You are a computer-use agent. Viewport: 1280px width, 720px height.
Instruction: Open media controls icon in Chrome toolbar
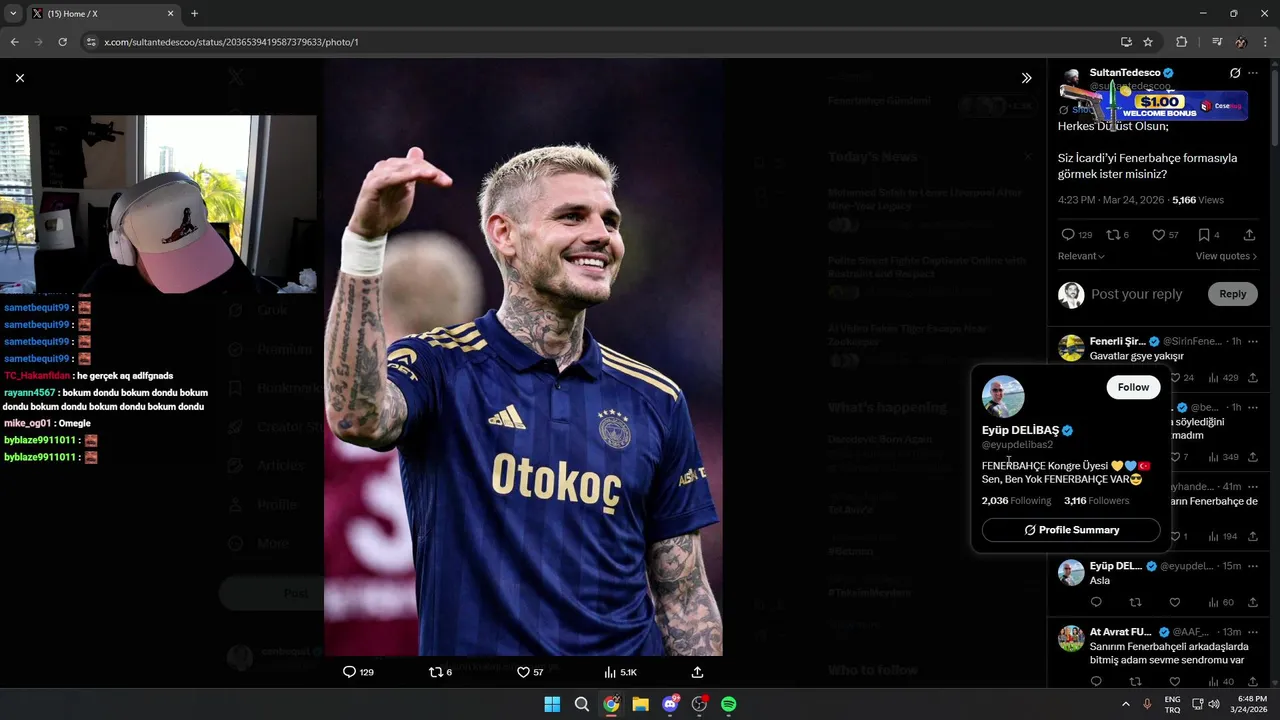coord(1217,42)
